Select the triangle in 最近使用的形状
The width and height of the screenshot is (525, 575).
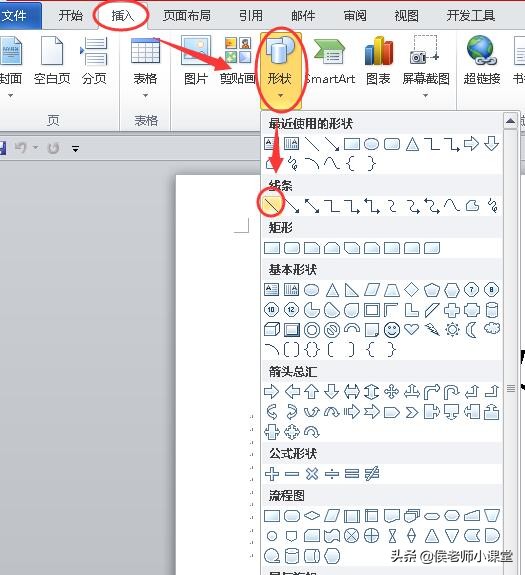coord(412,144)
